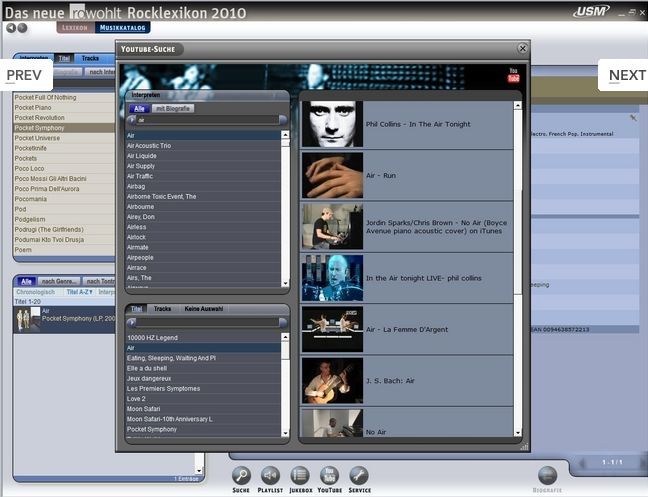This screenshot has height=497, width=648.
Task: Go back with the left navigation arrow
Action: tap(11, 28)
